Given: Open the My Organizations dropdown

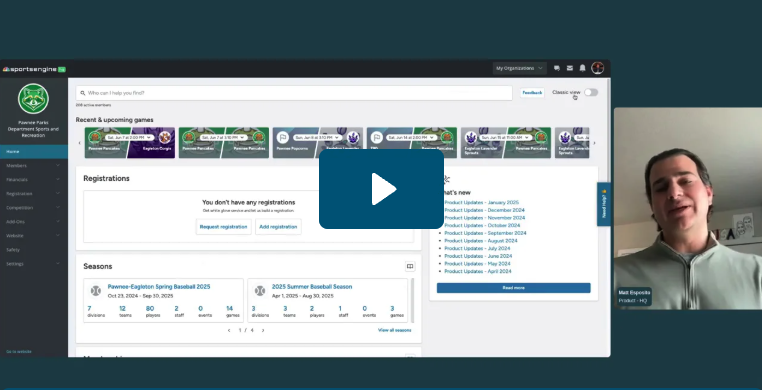Looking at the screenshot, I should pos(520,68).
